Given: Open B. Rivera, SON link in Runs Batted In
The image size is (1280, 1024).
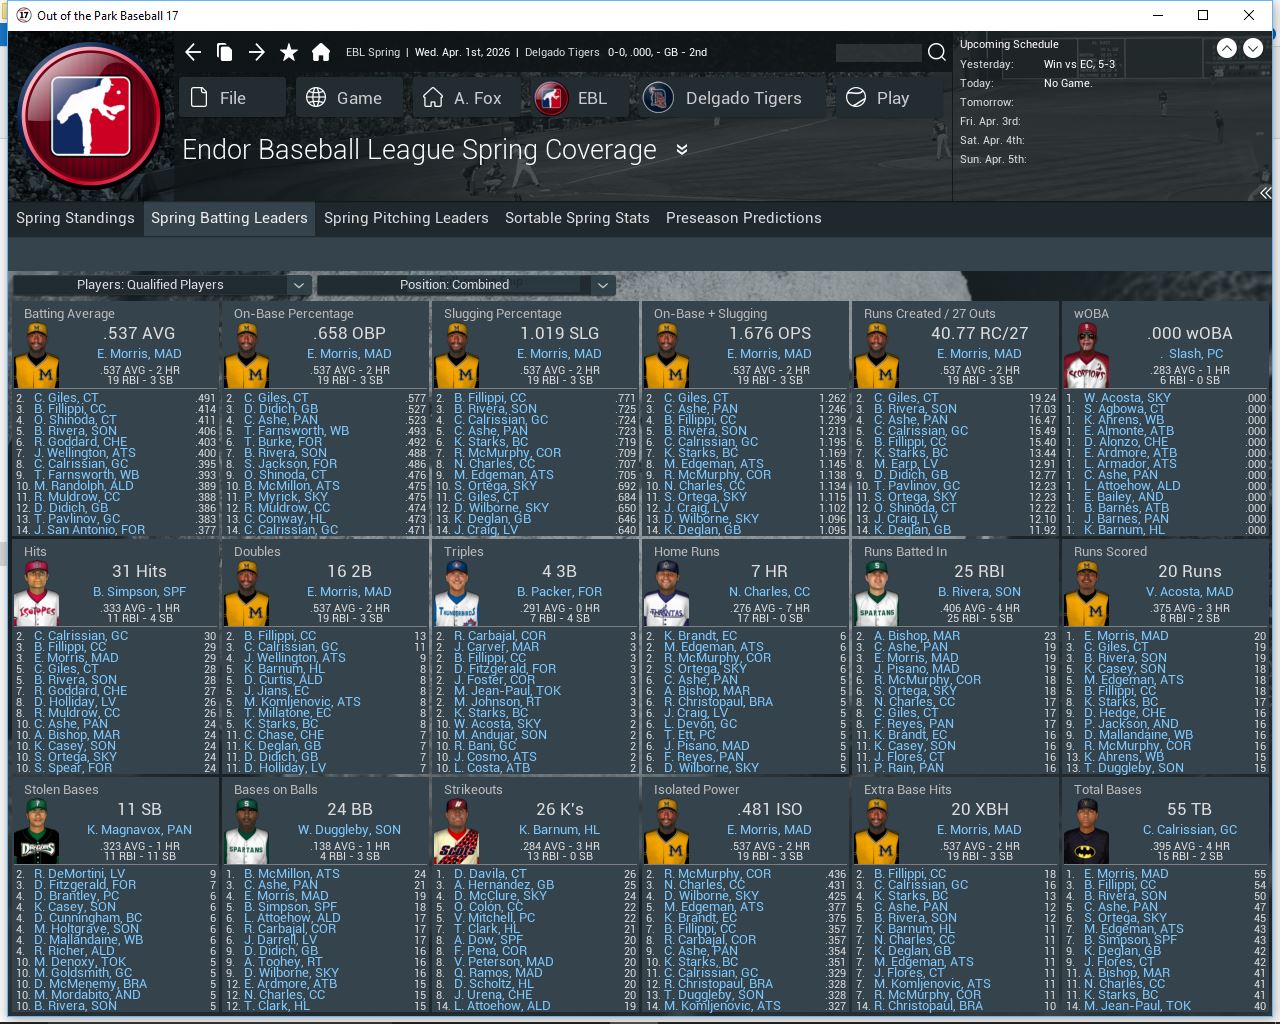Looking at the screenshot, I should [x=979, y=592].
